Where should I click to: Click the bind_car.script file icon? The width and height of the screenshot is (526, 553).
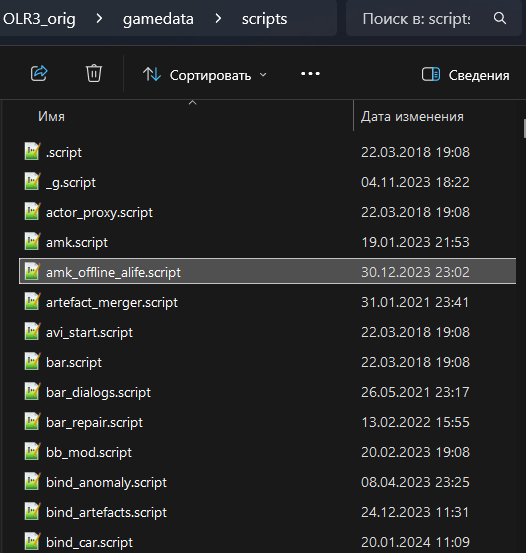[32, 541]
